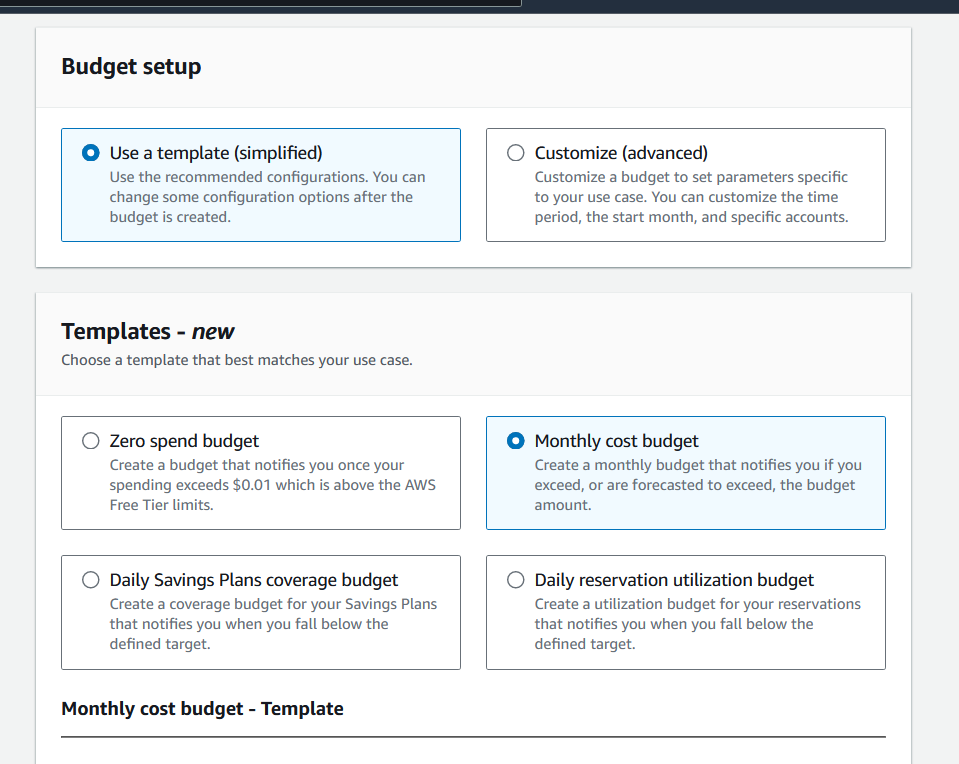Click the 'Zero spend budget' label text
Viewport: 959px width, 764px height.
point(184,441)
